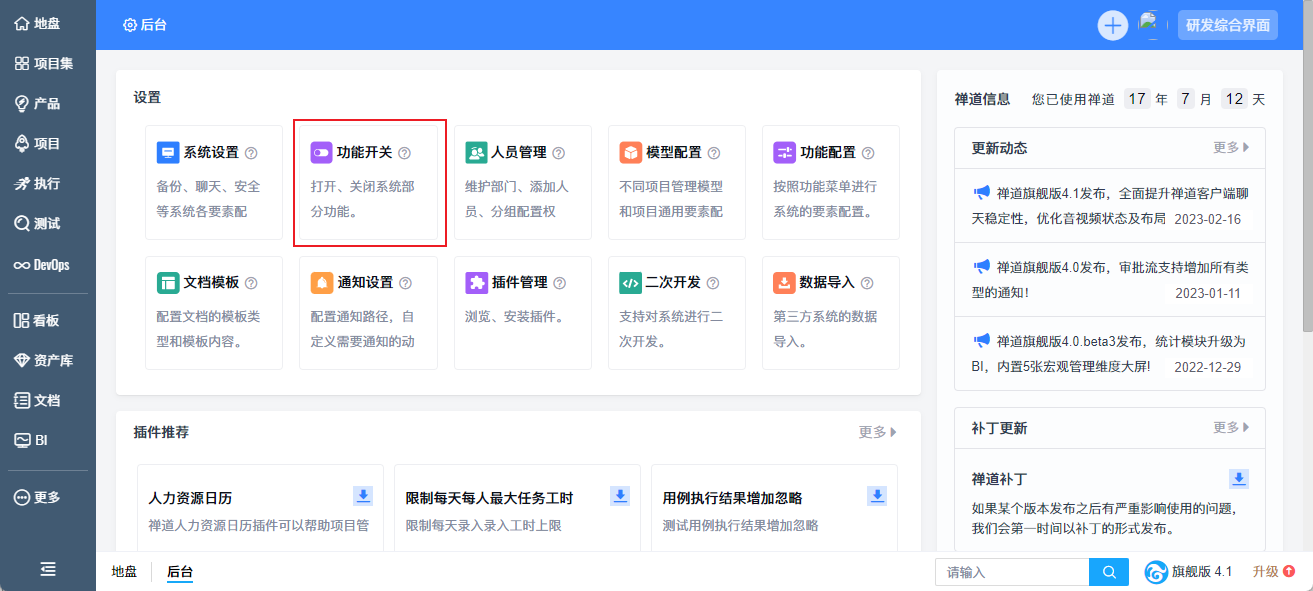Viewport: 1313px width, 591px height.
Task: Click the plus quick-create button in header
Action: (x=1113, y=25)
